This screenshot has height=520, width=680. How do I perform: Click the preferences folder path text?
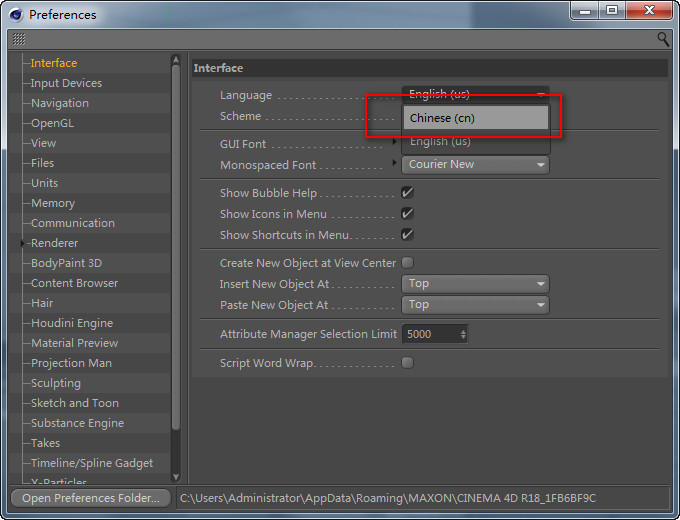click(388, 498)
